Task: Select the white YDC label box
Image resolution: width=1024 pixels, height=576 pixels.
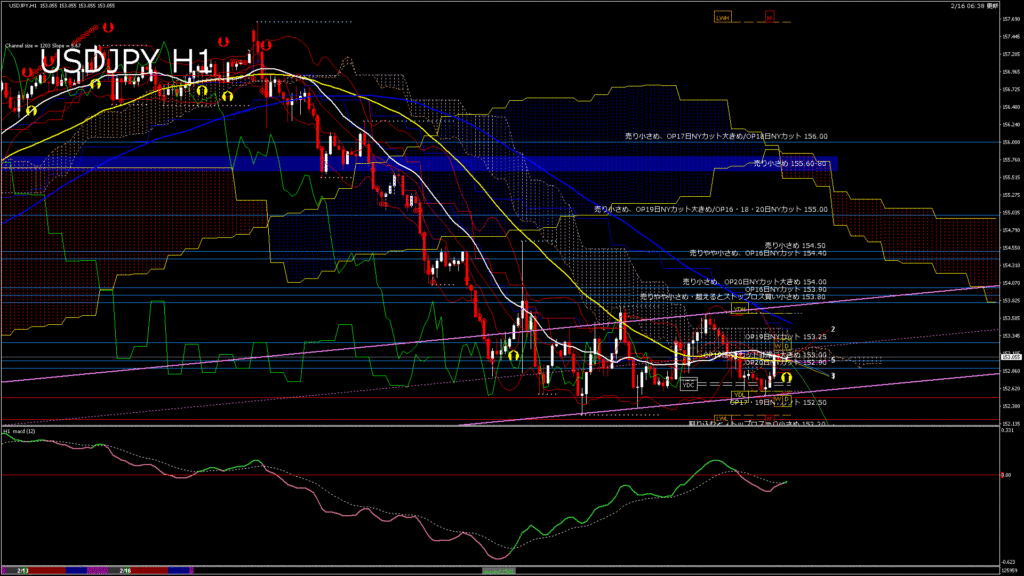Action: pos(688,383)
